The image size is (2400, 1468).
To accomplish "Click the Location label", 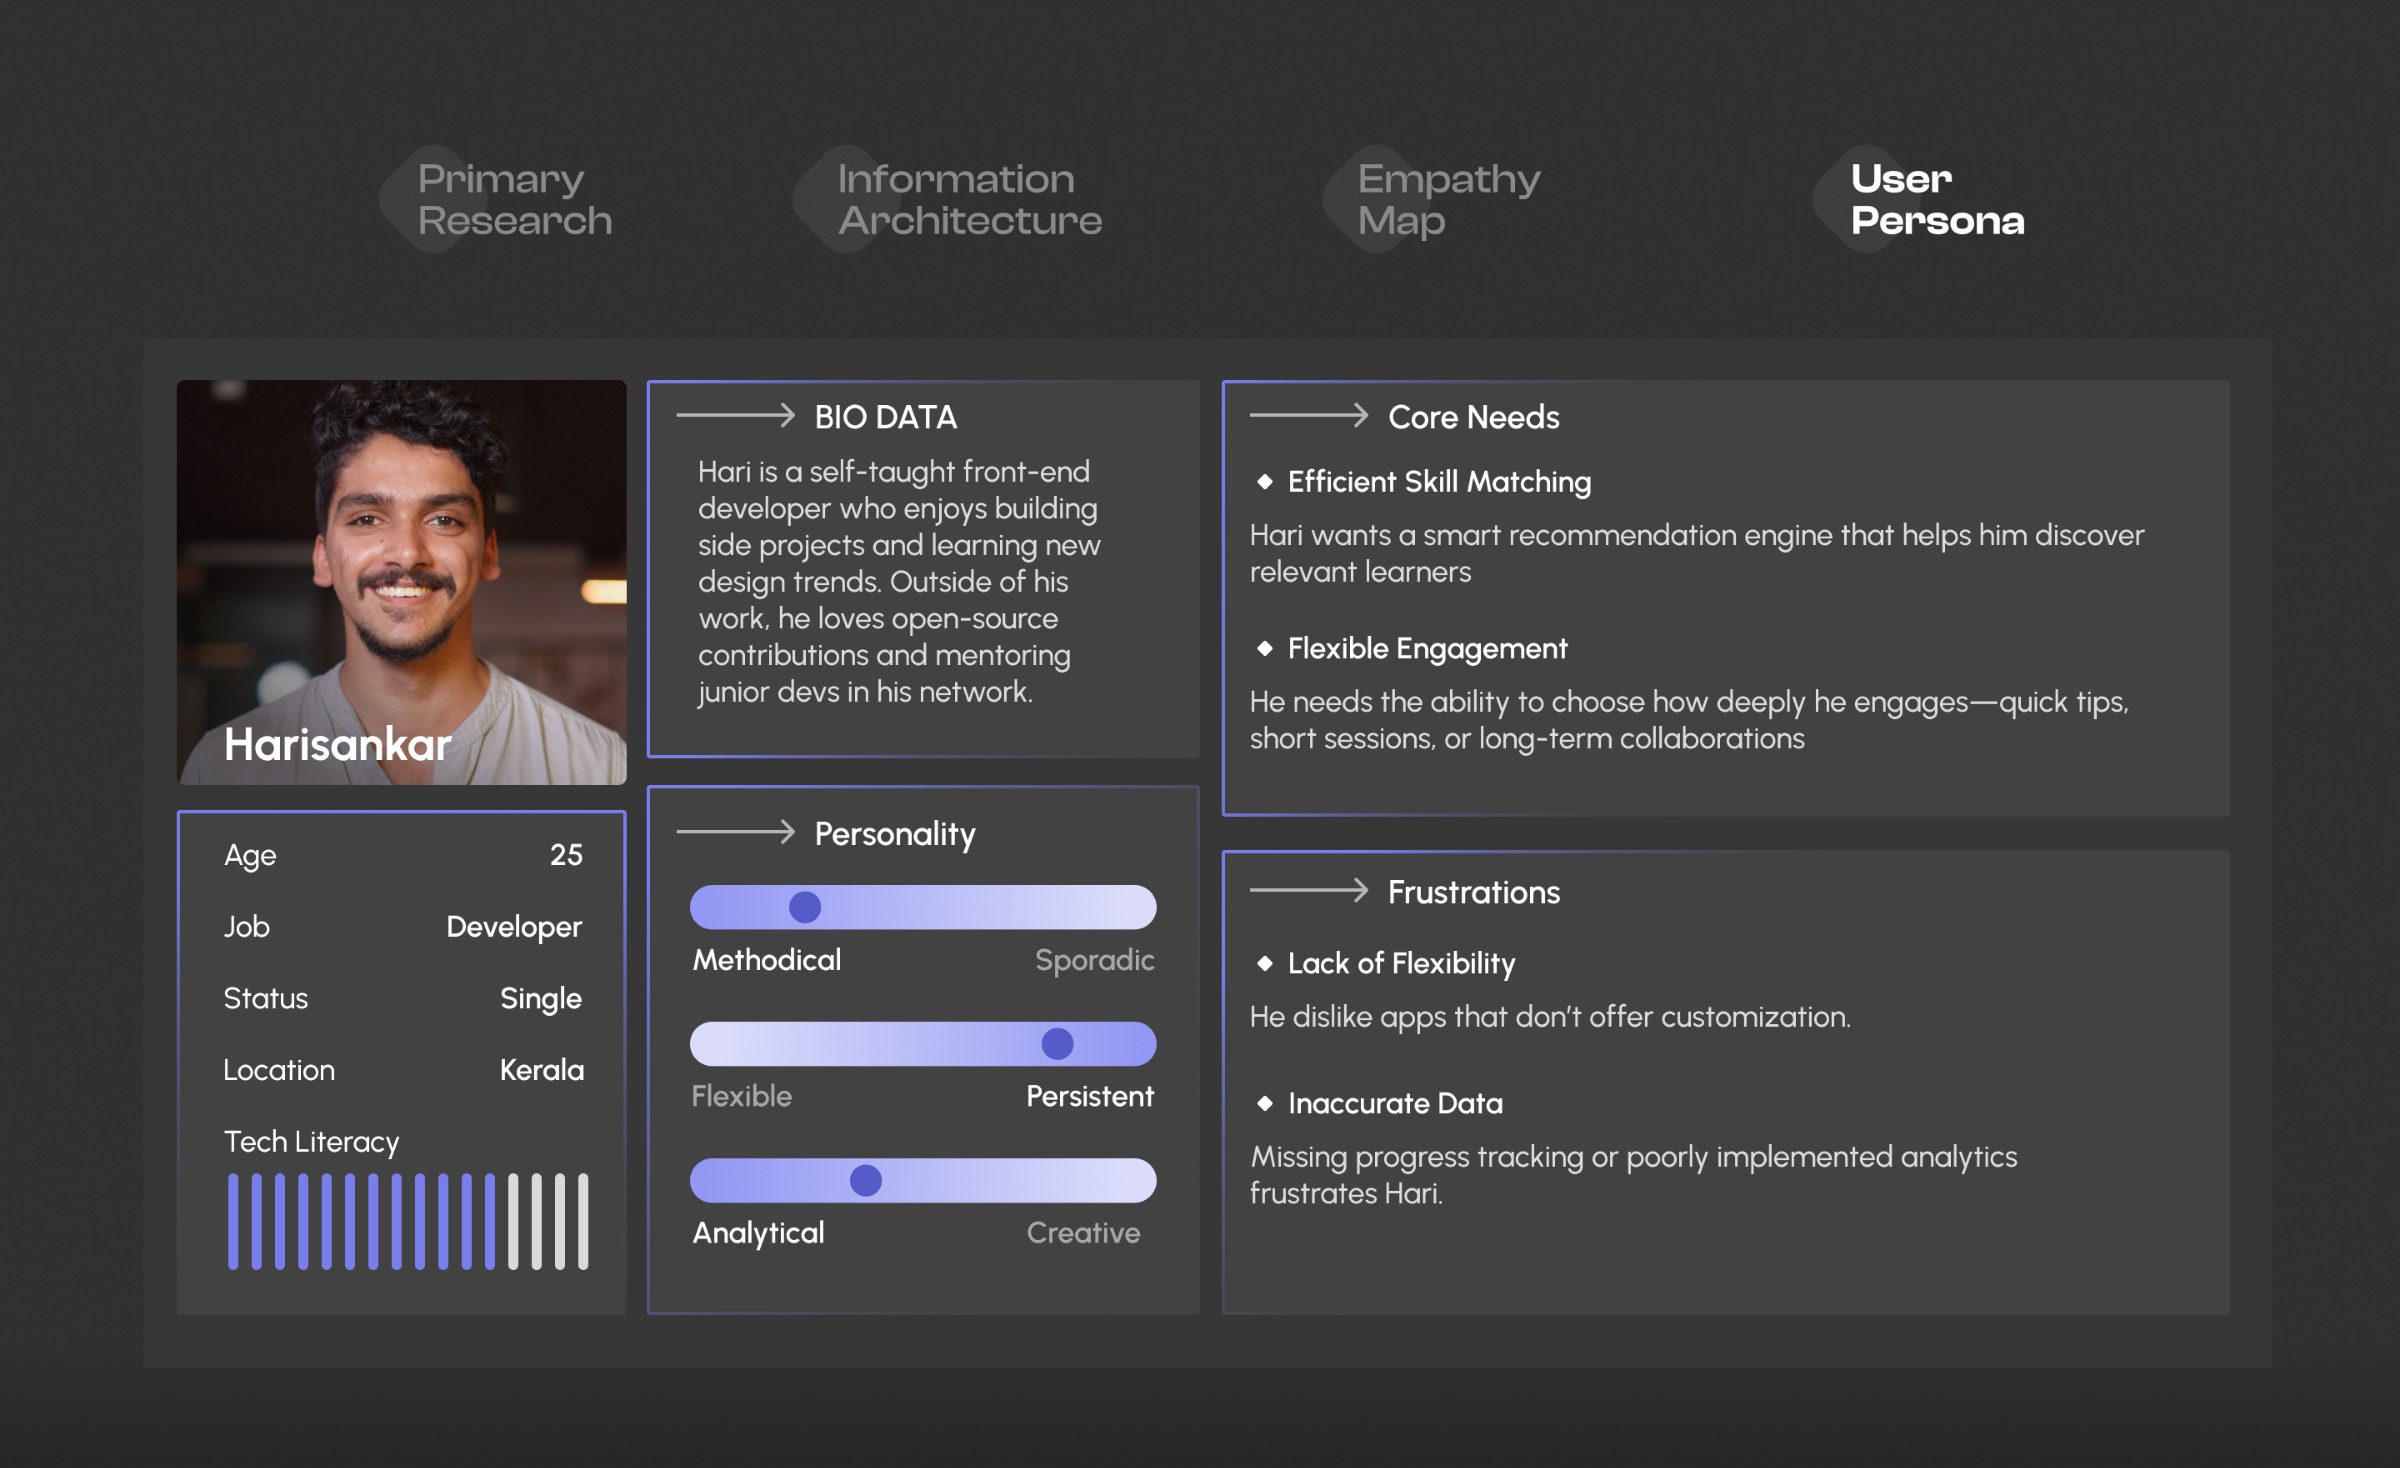I will click(279, 1070).
